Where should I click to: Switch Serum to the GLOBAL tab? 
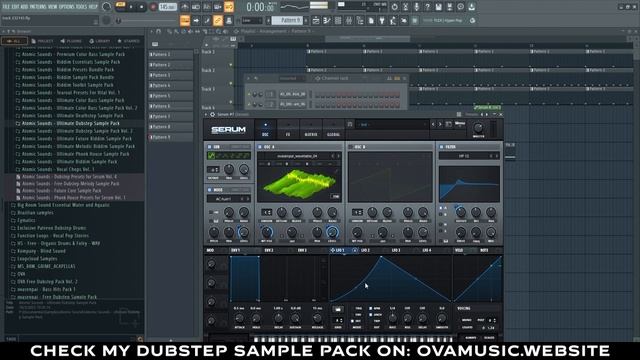(333, 129)
